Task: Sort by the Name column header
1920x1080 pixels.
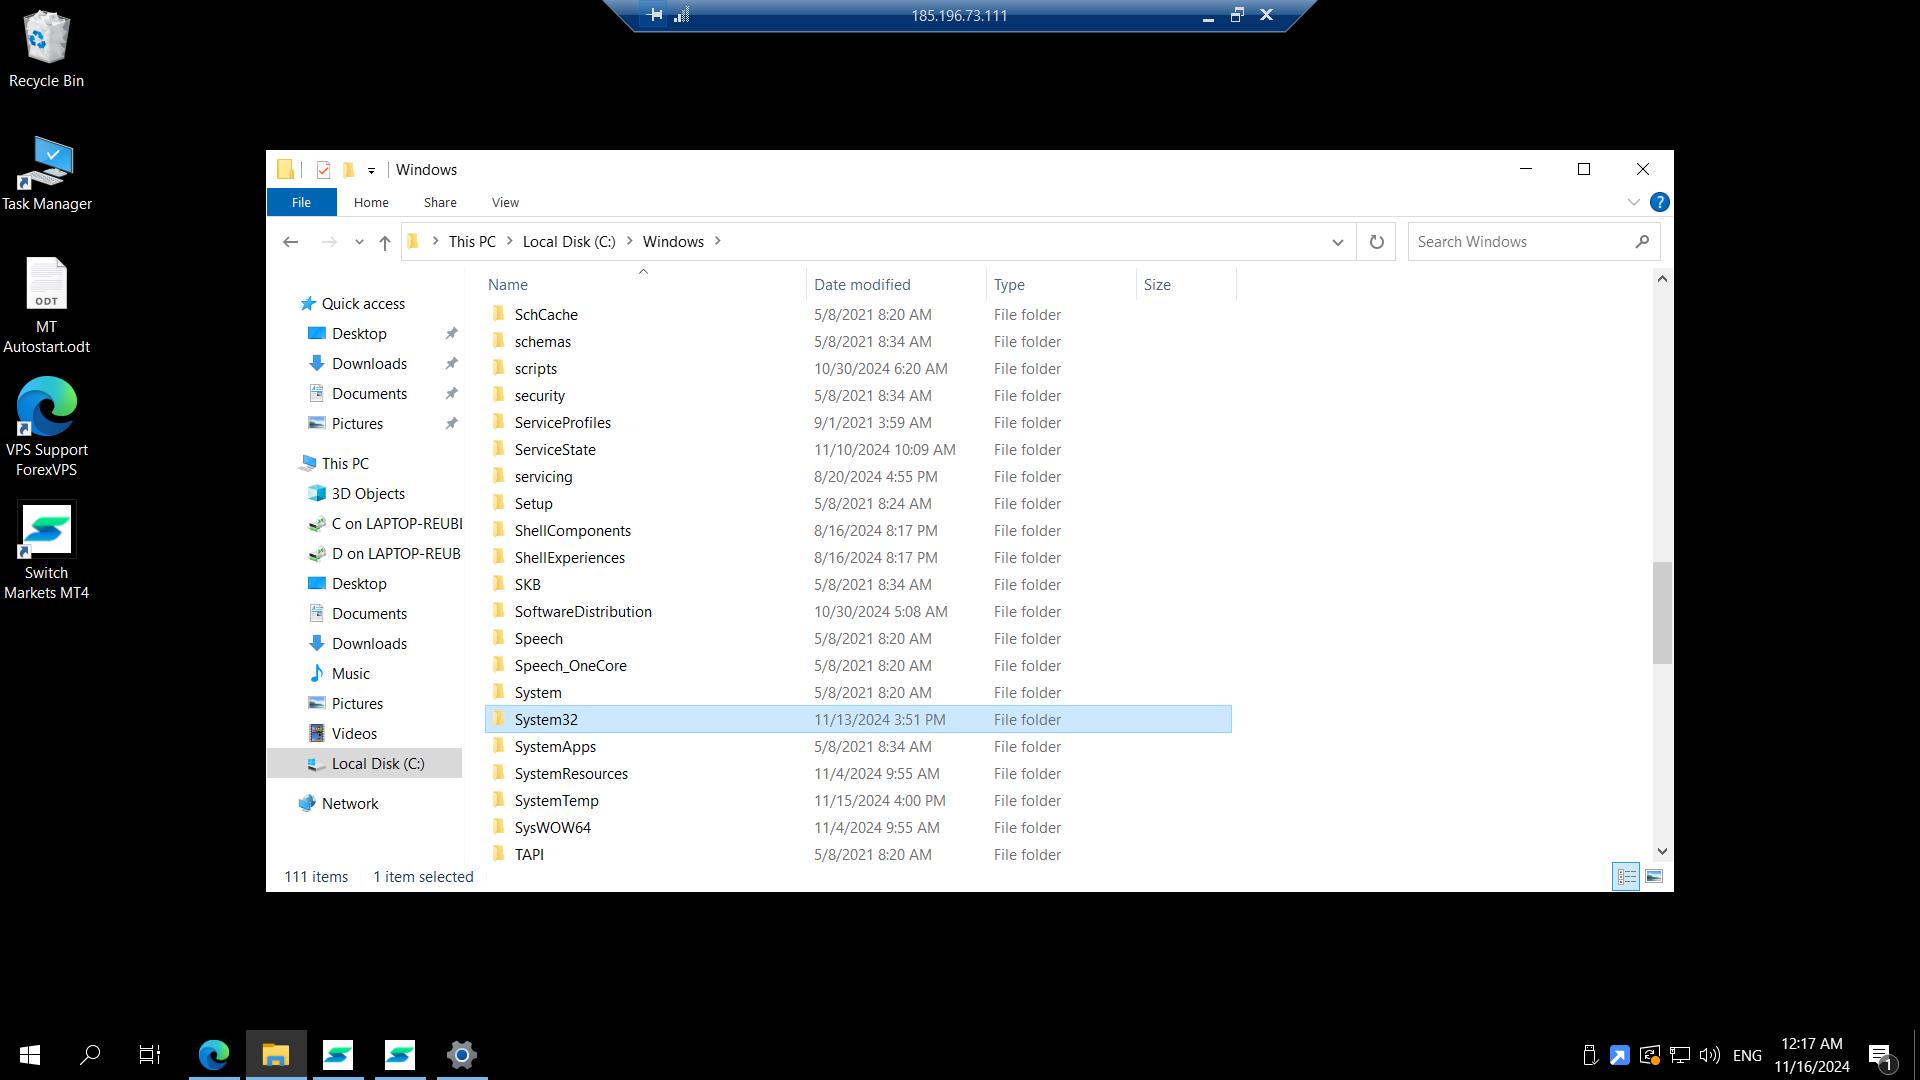Action: 644,285
